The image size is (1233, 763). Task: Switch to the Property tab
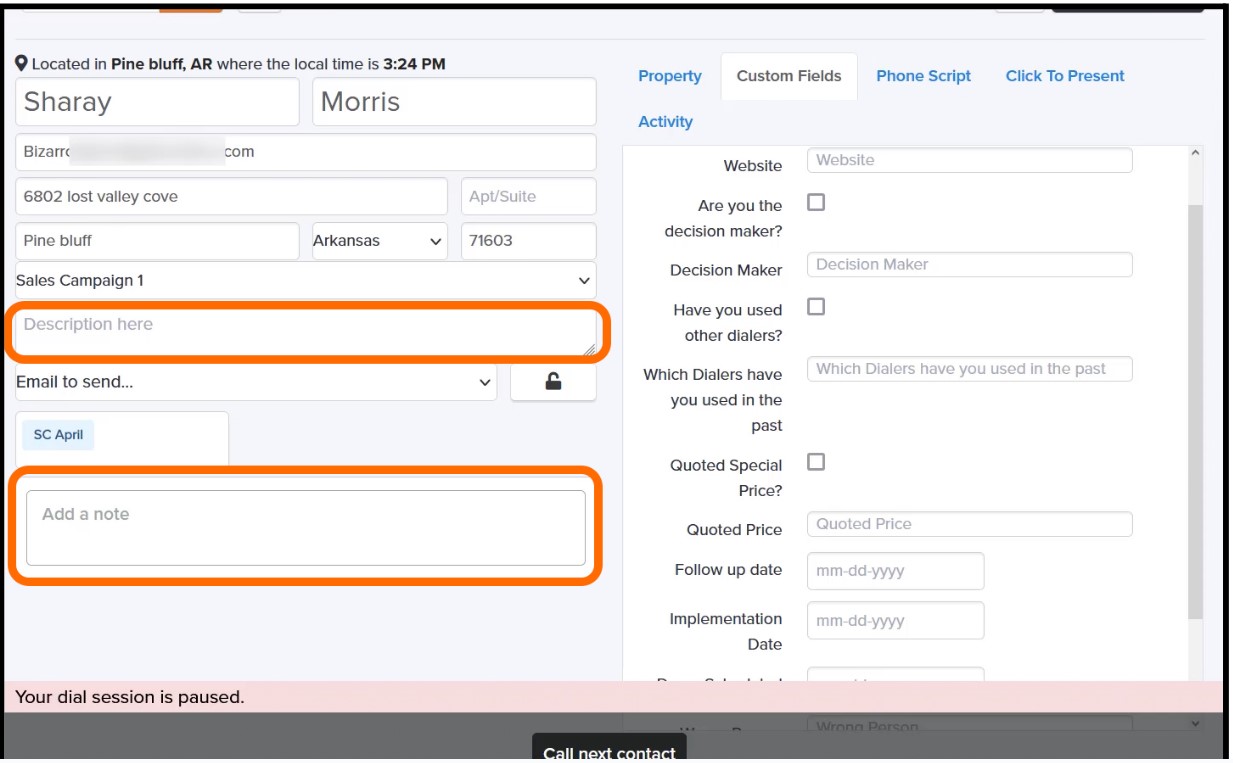click(670, 76)
